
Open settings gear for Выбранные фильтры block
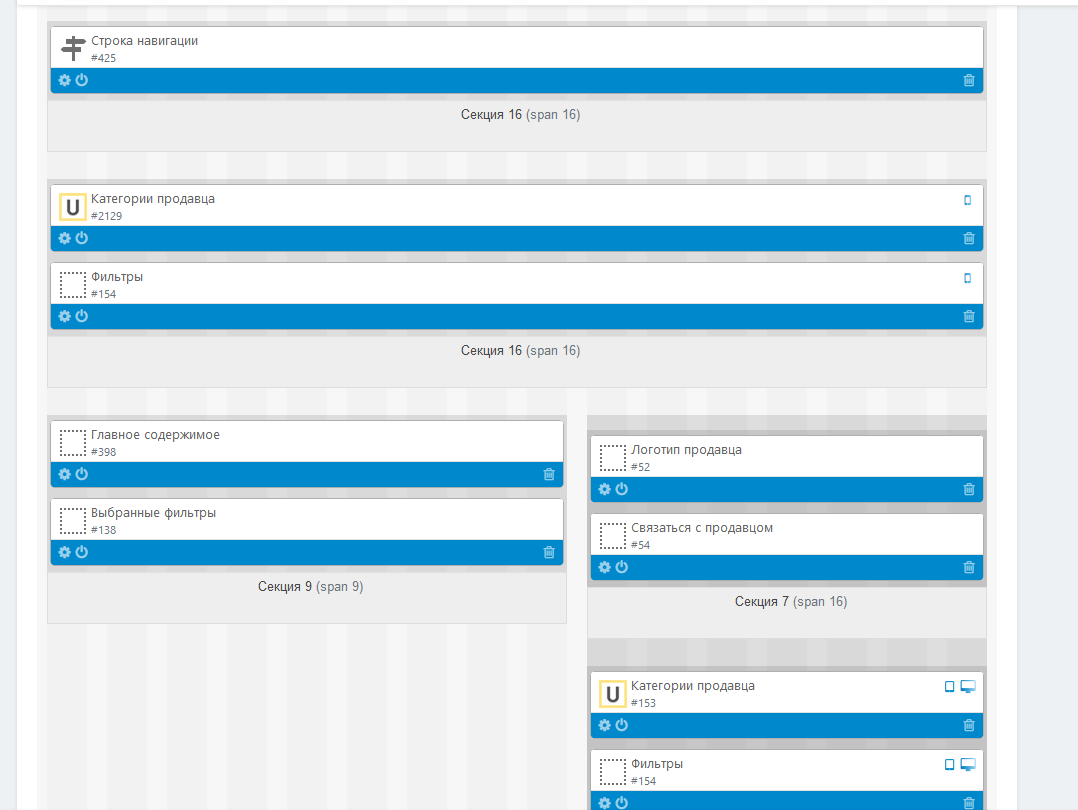pyautogui.click(x=65, y=551)
